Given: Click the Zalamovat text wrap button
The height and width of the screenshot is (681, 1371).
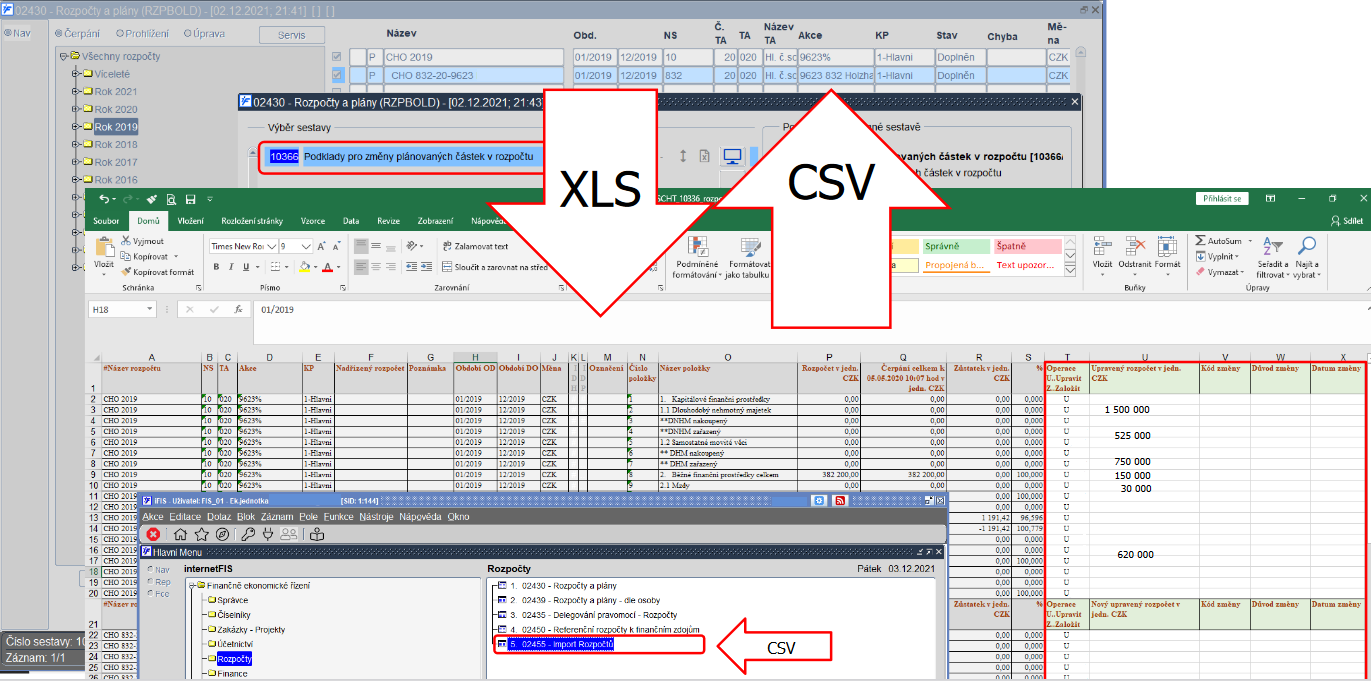Looking at the screenshot, I should (x=475, y=246).
